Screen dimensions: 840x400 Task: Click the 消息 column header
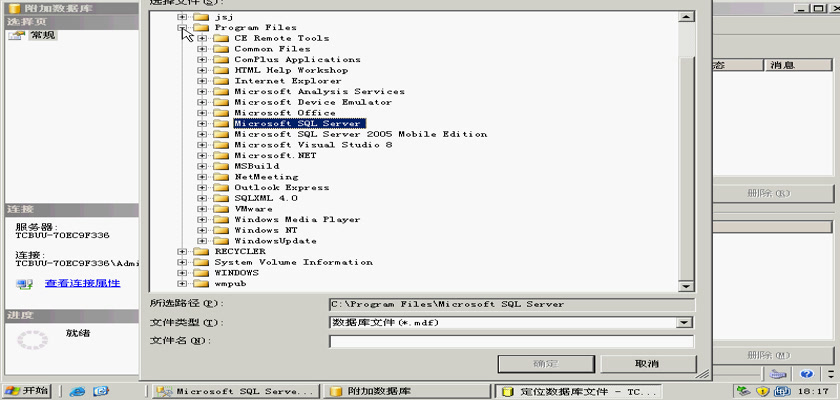click(x=797, y=65)
